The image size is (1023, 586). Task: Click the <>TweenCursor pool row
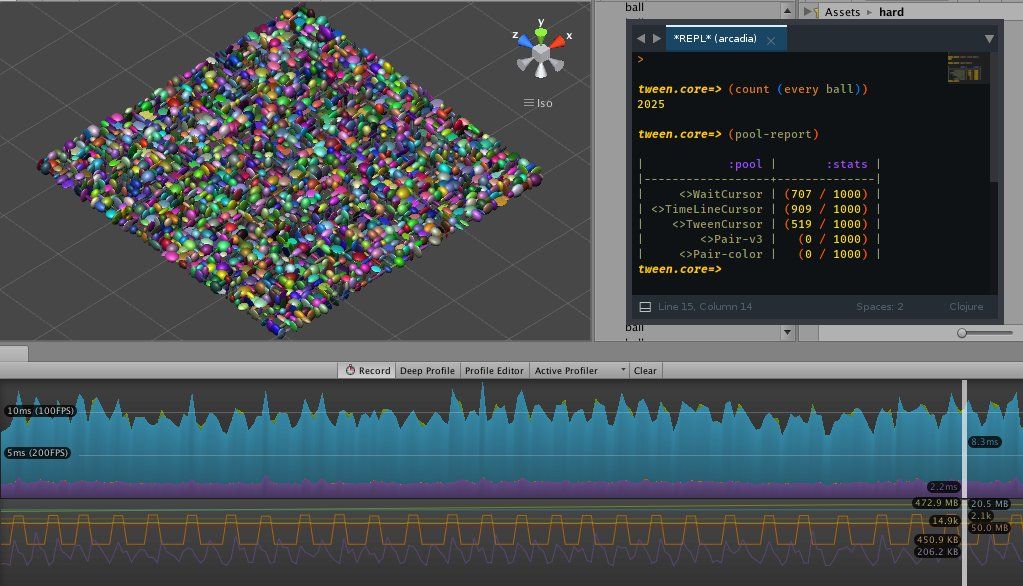[x=759, y=224]
